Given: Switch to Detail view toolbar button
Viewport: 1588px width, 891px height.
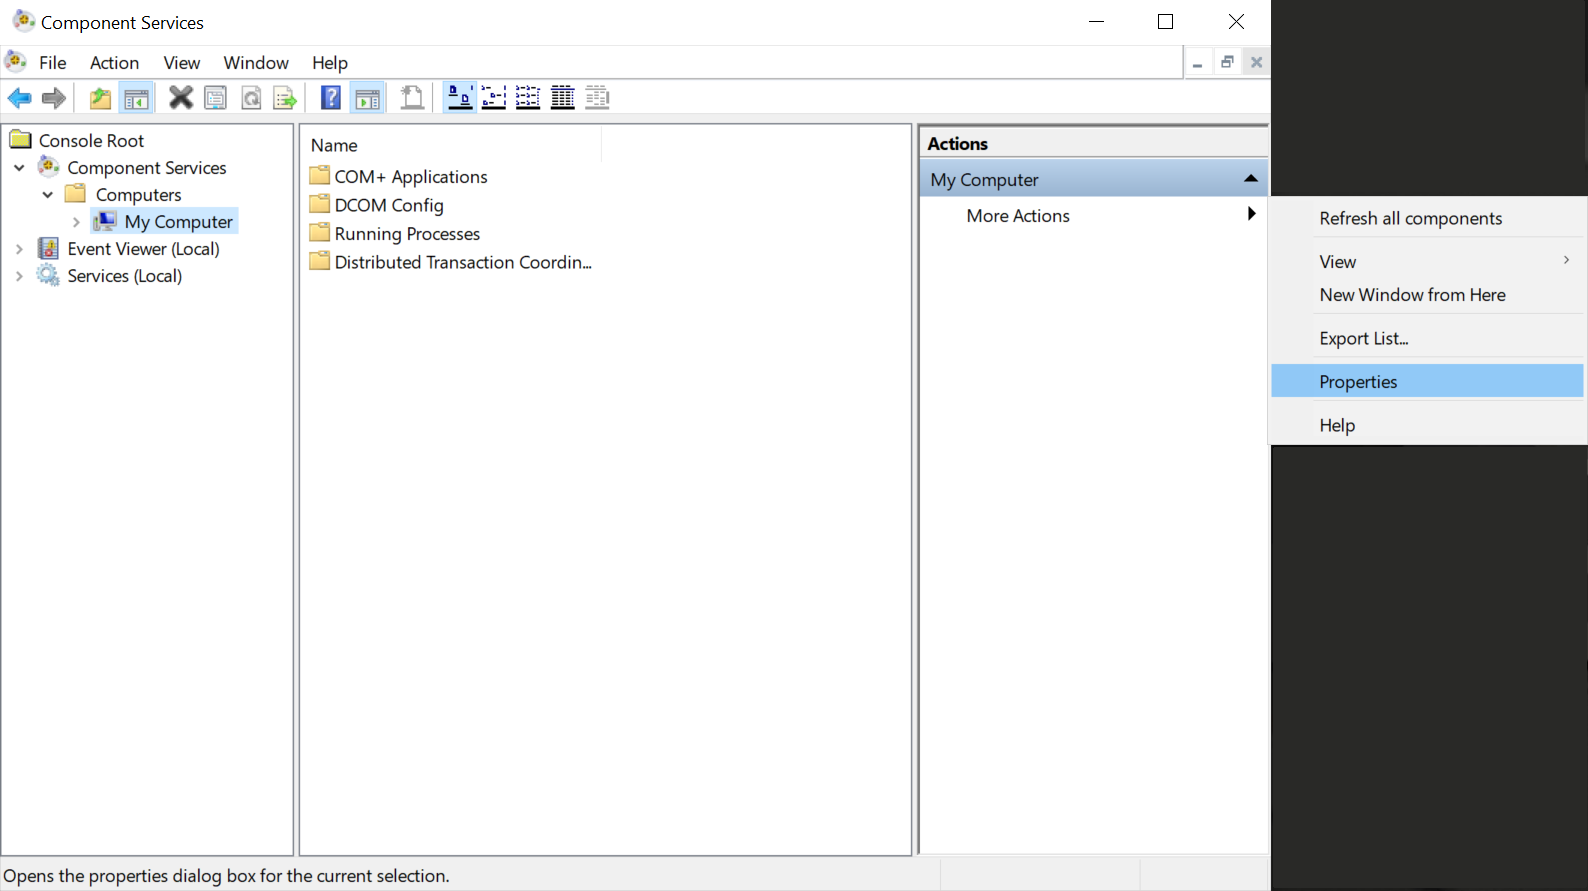Looking at the screenshot, I should click(x=563, y=98).
